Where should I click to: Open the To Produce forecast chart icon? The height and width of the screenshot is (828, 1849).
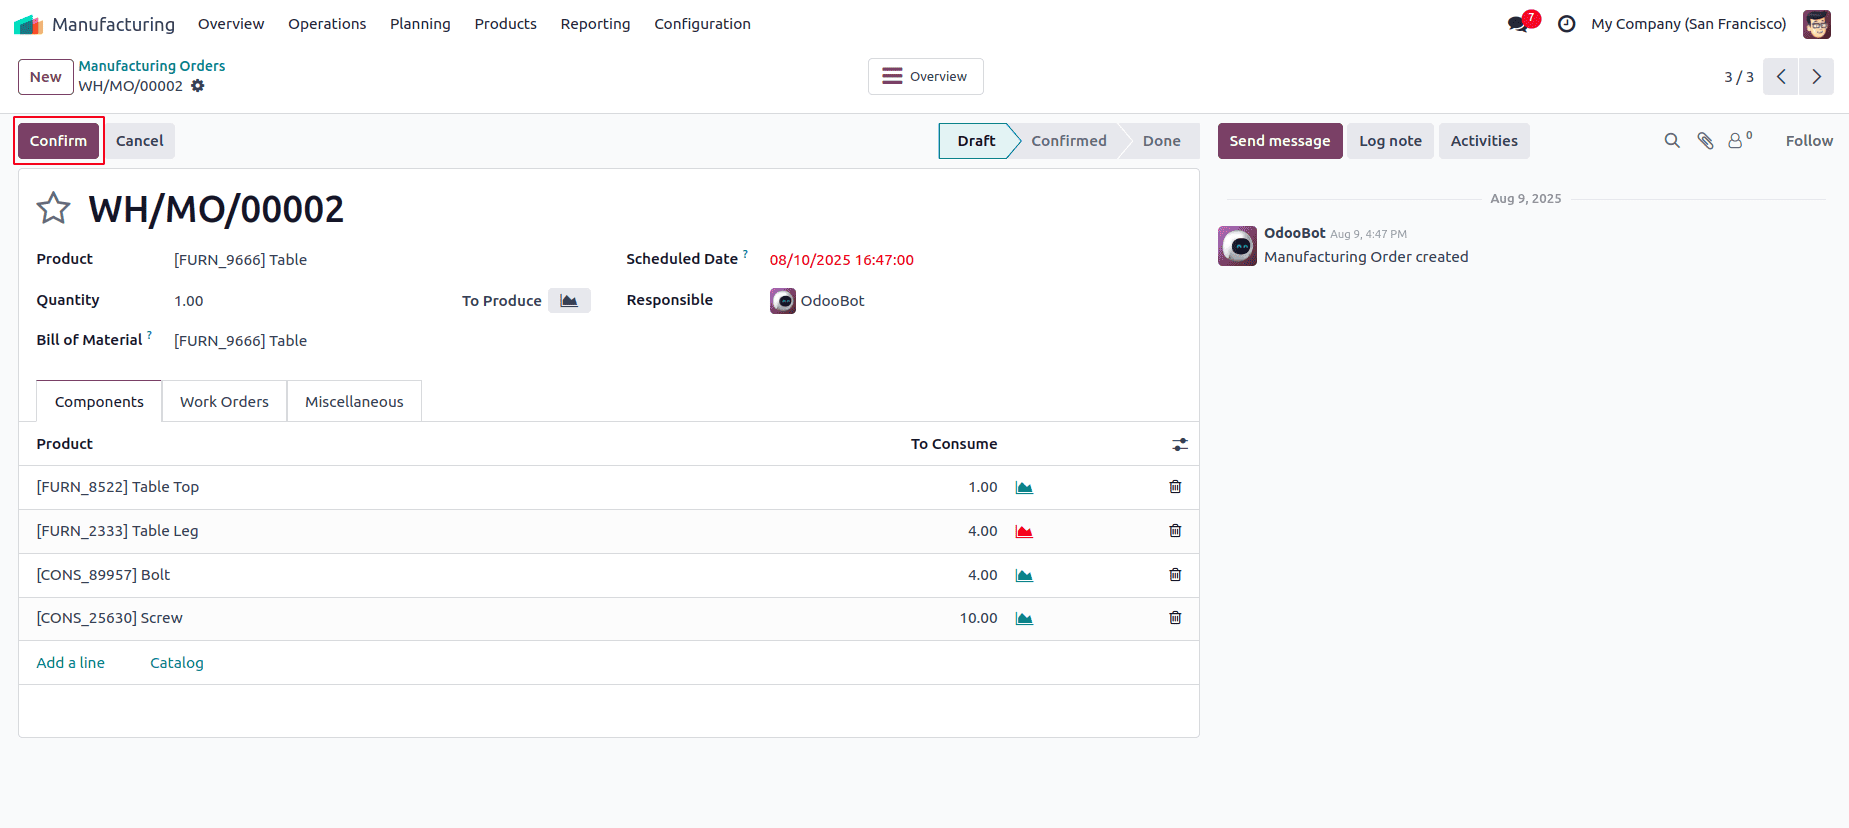point(569,301)
